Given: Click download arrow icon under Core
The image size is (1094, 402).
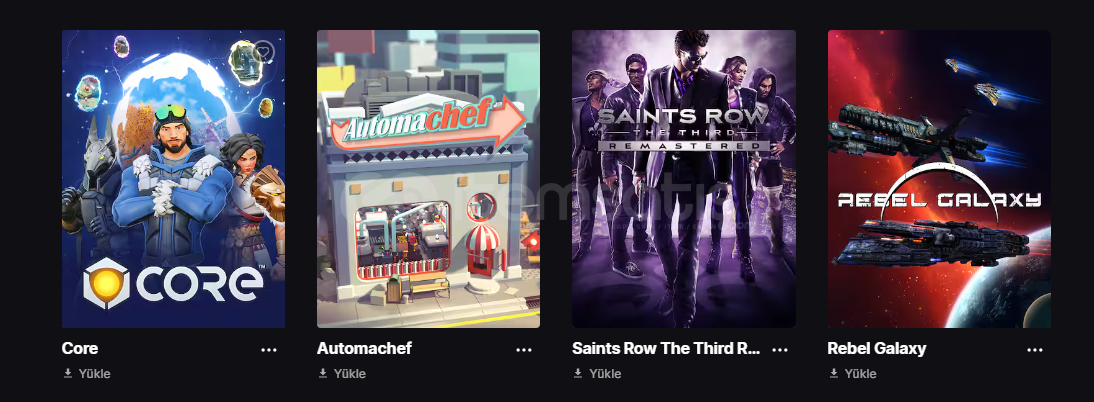Looking at the screenshot, I should pyautogui.click(x=68, y=373).
